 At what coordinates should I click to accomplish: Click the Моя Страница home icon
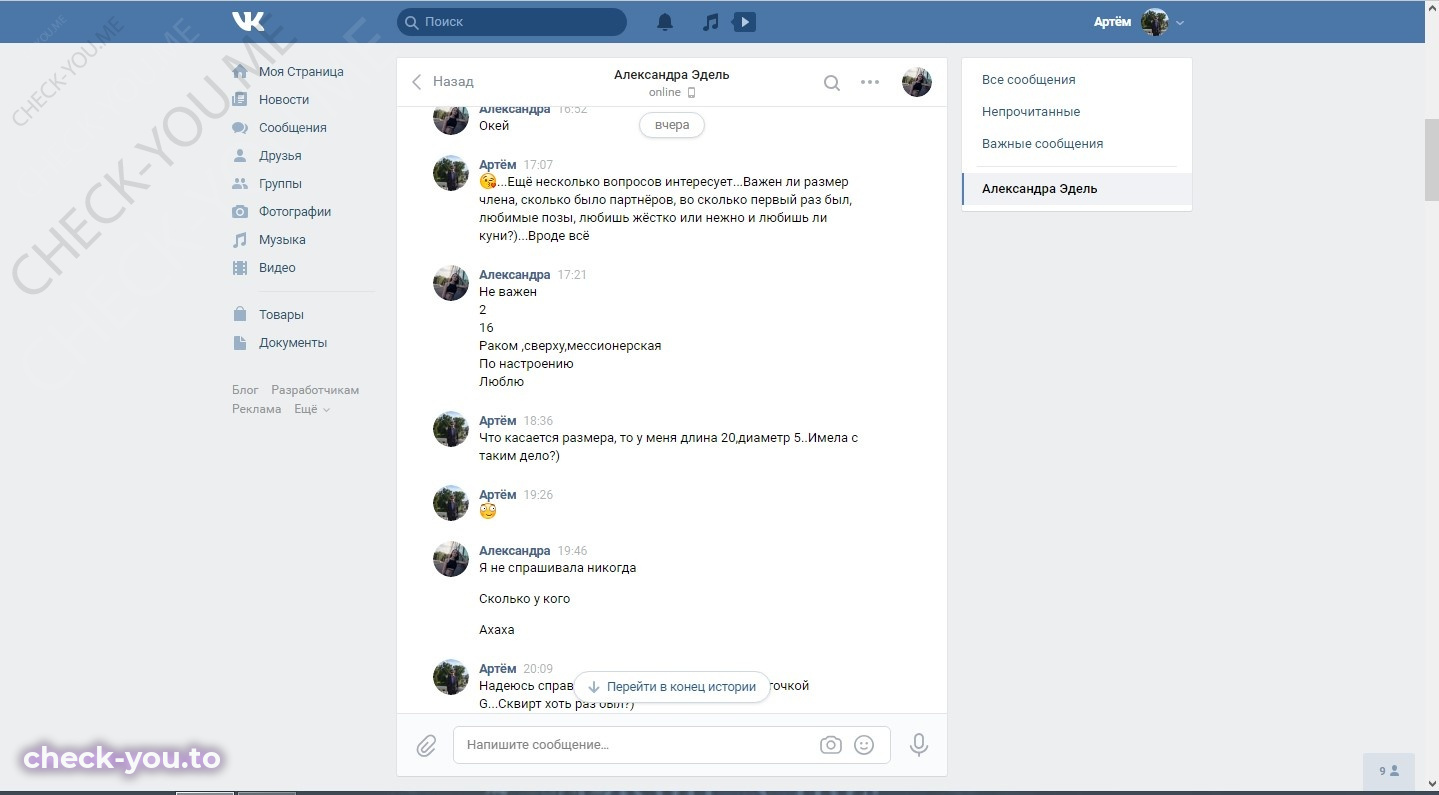click(x=240, y=72)
